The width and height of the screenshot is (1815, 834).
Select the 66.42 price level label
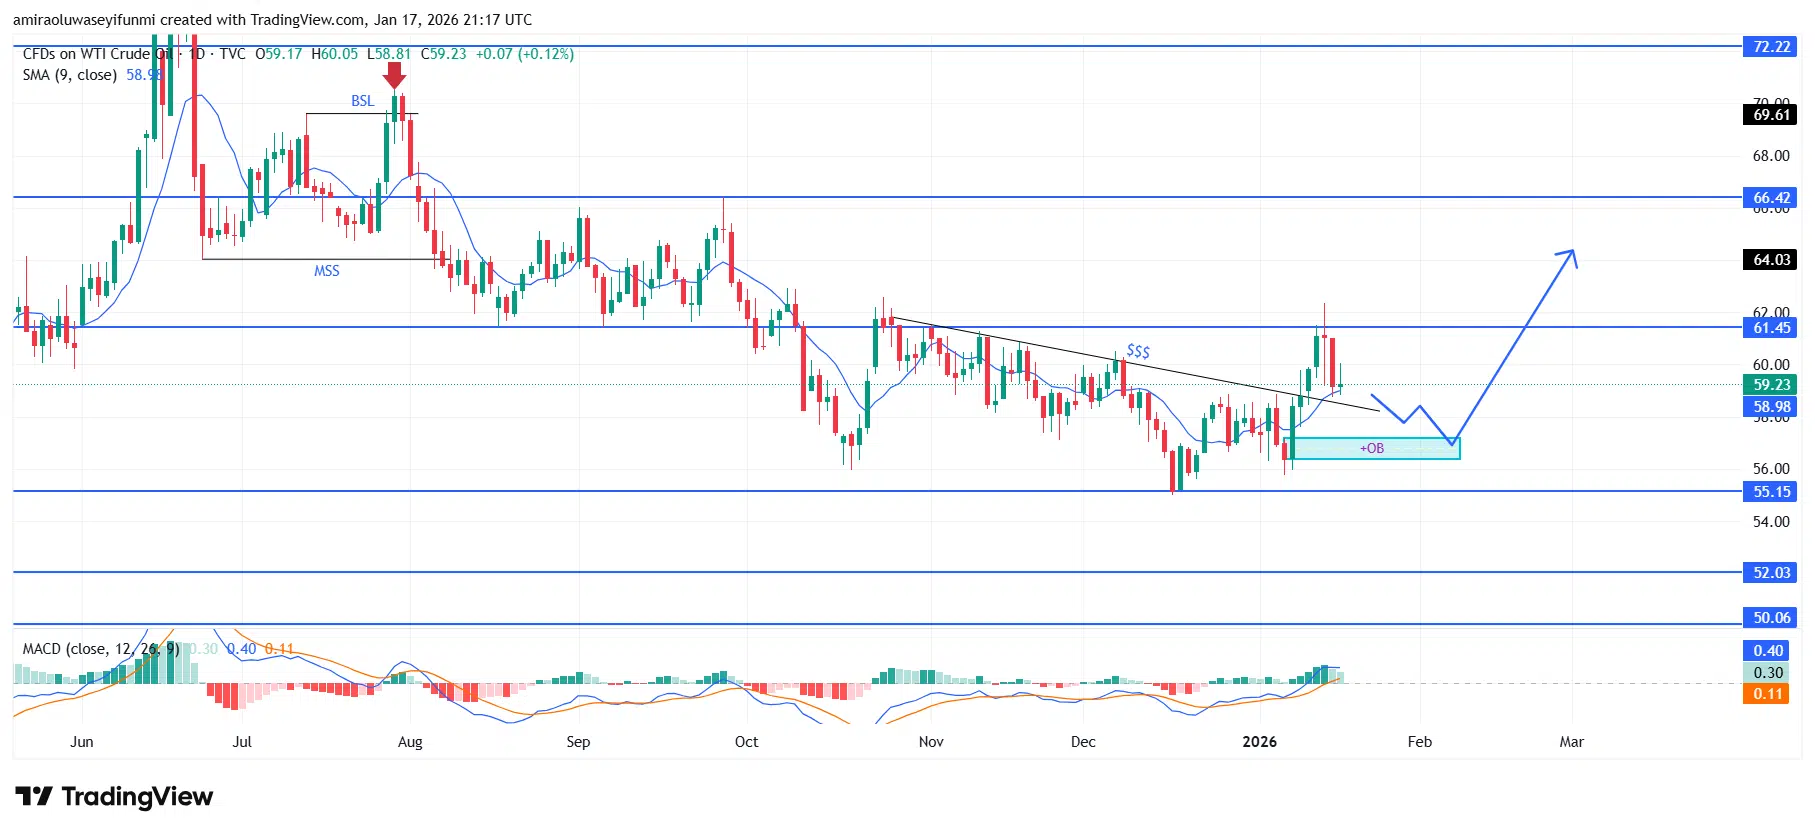1771,198
